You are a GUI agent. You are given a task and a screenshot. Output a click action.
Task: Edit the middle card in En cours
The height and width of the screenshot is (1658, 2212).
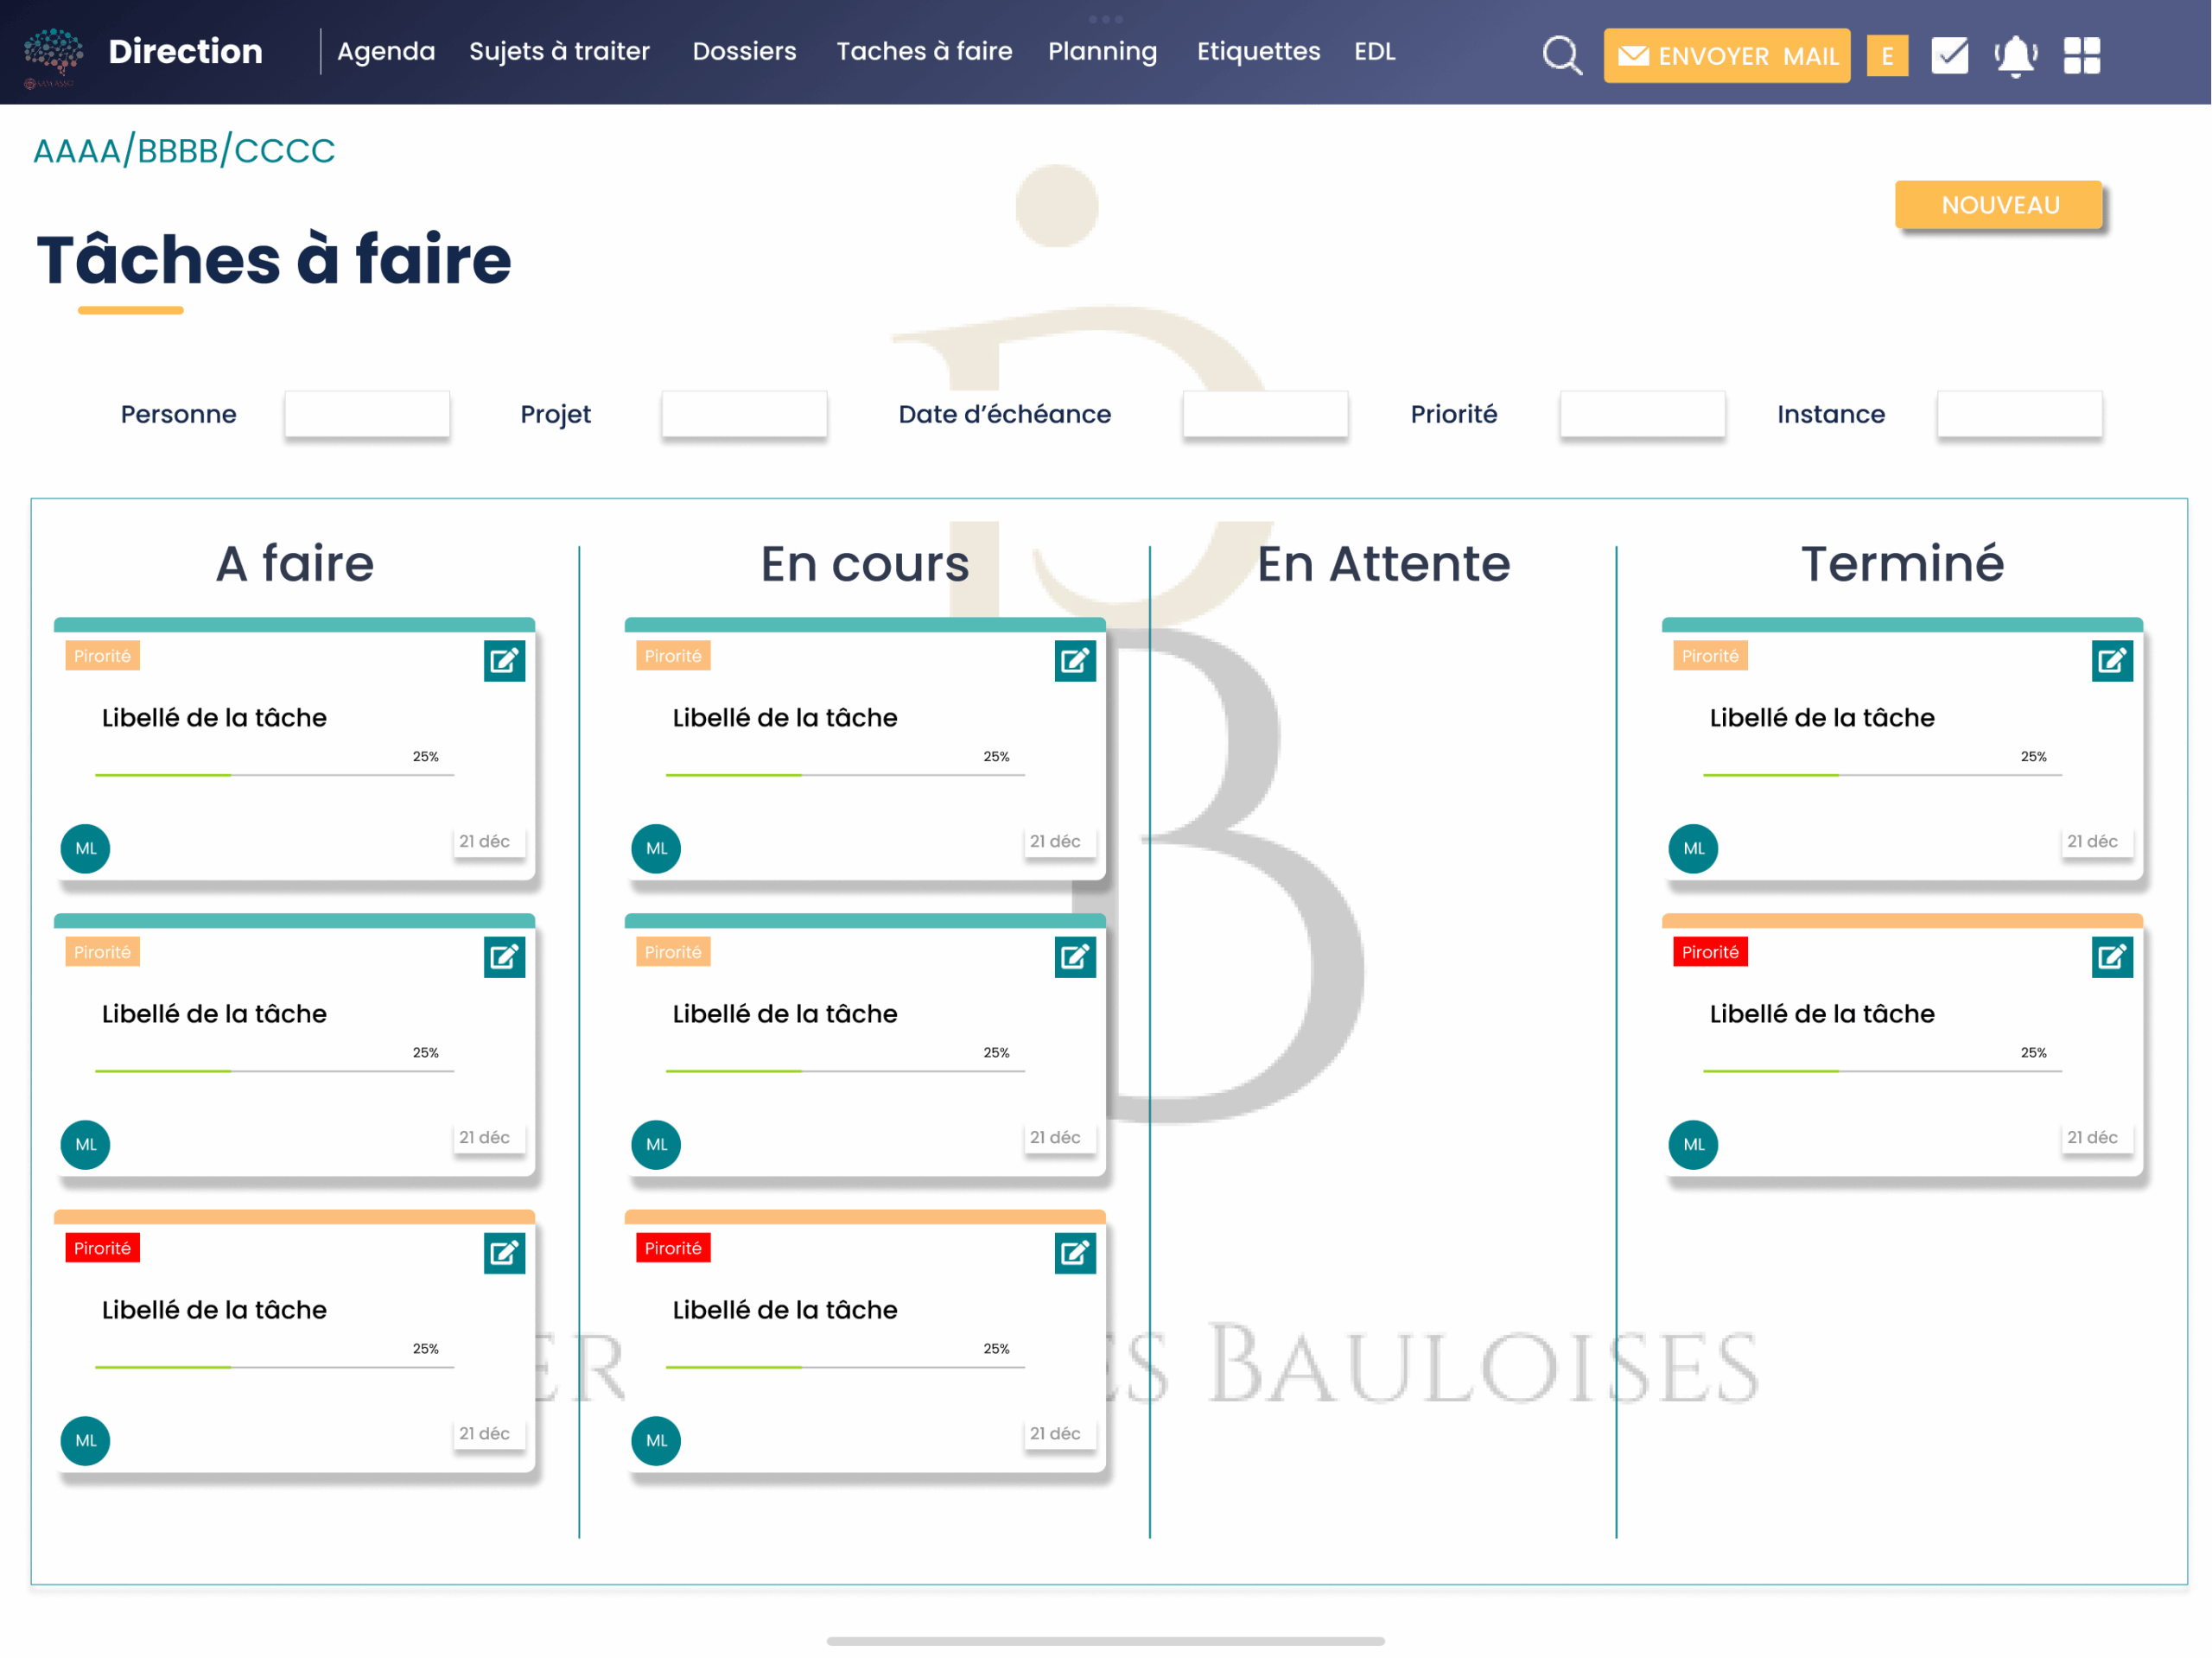1075,956
